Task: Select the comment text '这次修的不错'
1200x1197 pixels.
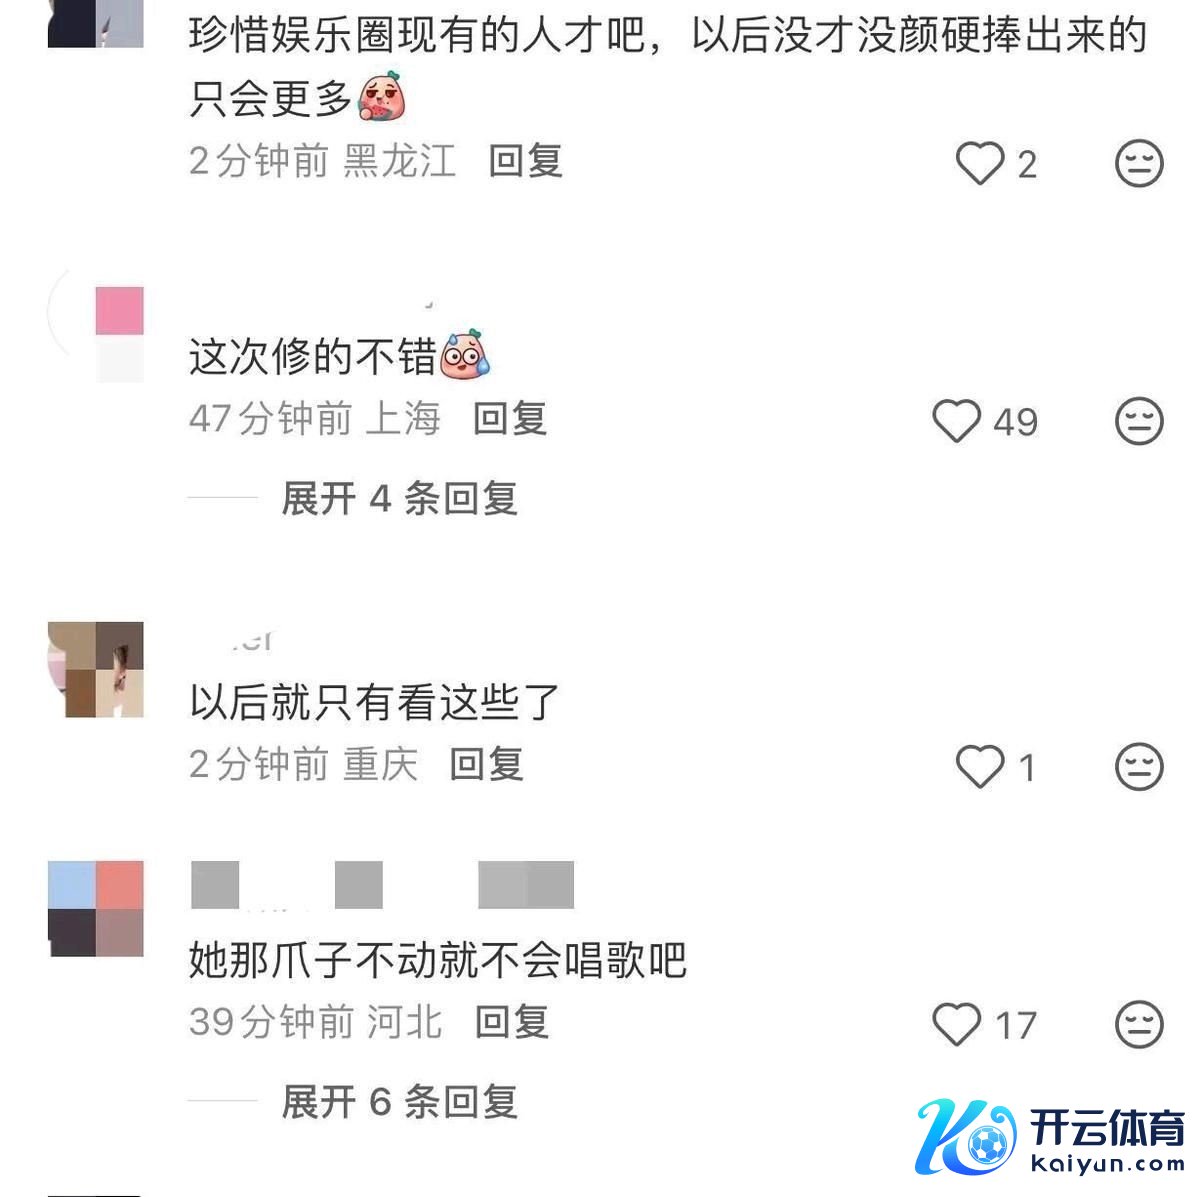Action: click(313, 358)
